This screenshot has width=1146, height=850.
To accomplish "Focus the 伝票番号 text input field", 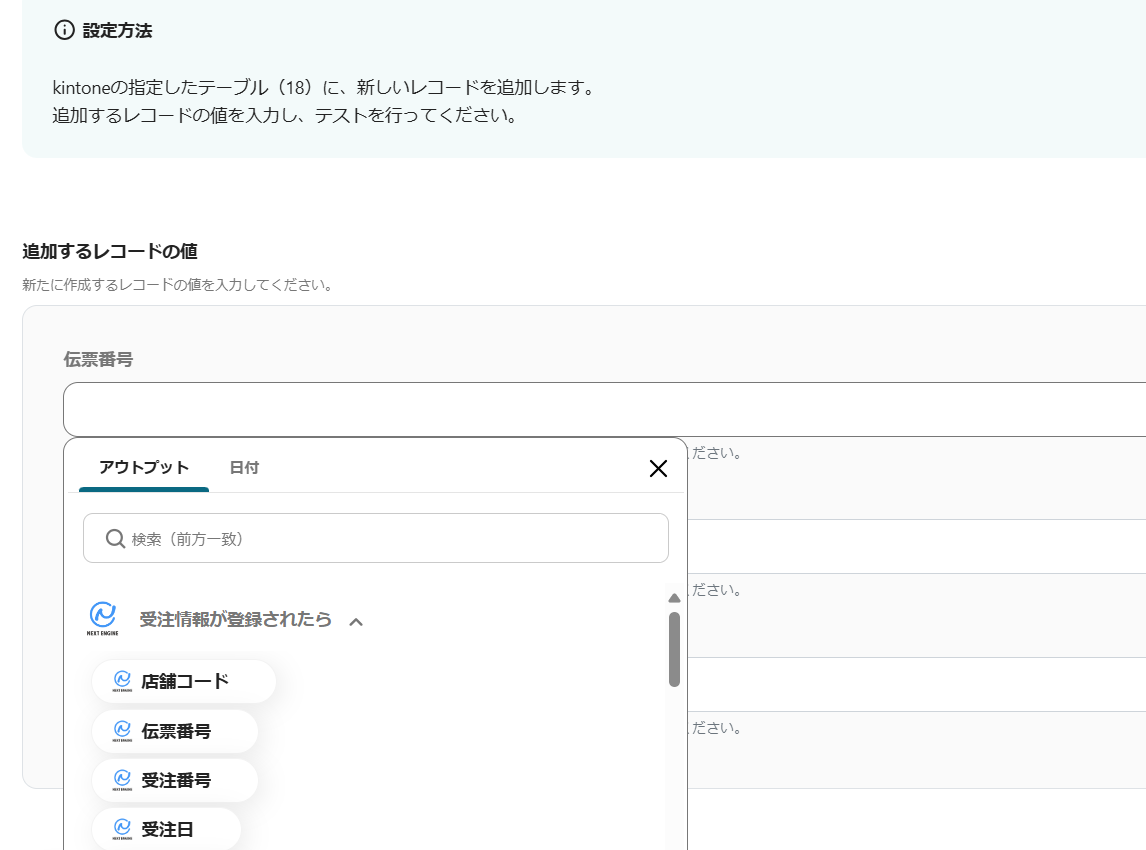I will pyautogui.click(x=600, y=409).
